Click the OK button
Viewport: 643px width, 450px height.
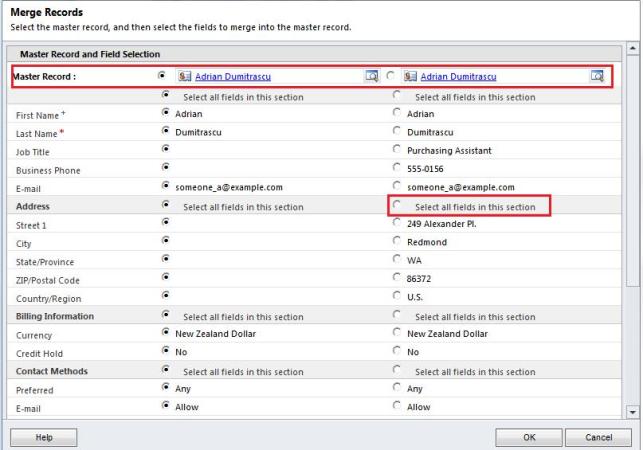pyautogui.click(x=529, y=437)
